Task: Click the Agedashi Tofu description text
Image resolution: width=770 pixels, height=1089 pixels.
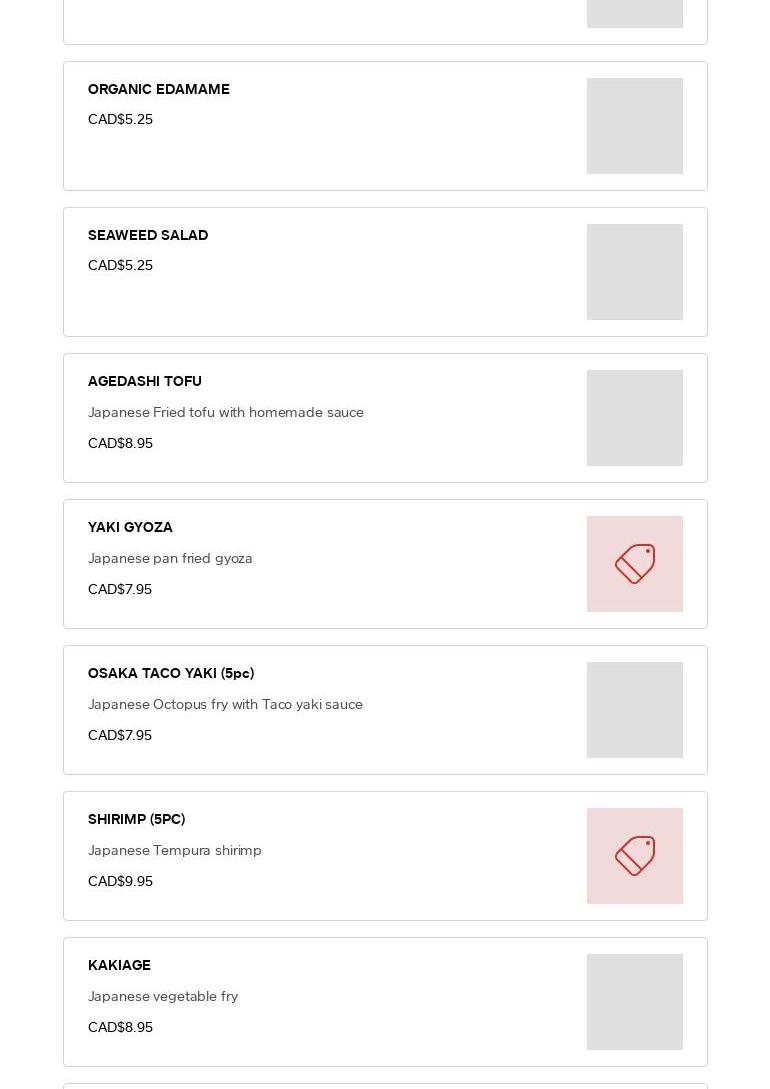Action: [x=226, y=412]
